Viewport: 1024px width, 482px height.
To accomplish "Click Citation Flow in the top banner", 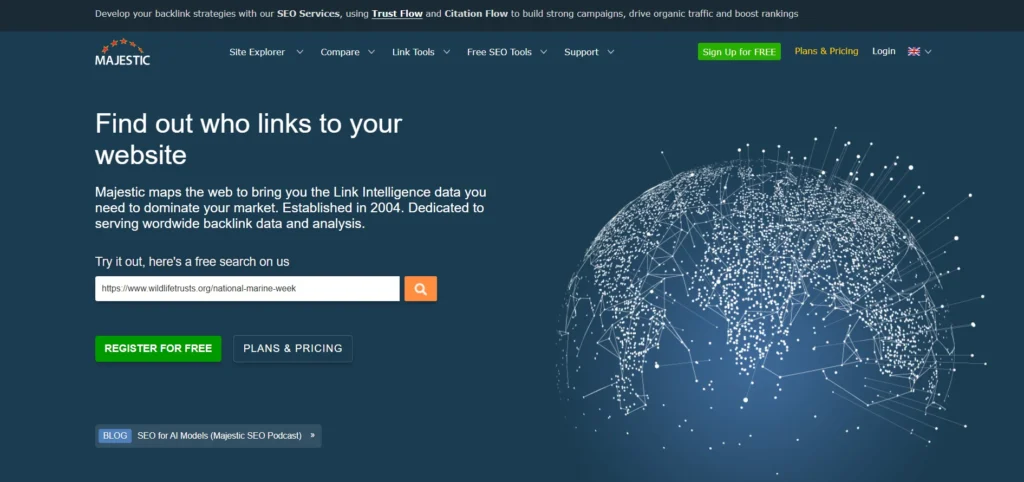I will [476, 13].
